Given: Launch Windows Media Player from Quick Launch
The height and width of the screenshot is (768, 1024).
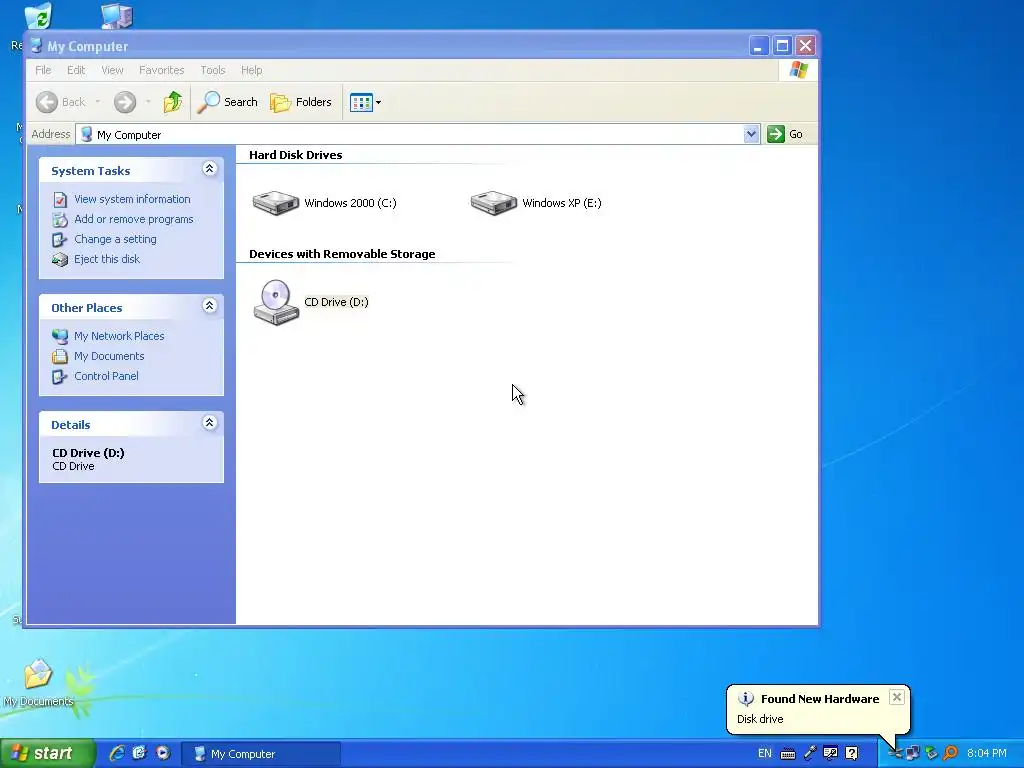Looking at the screenshot, I should [163, 753].
